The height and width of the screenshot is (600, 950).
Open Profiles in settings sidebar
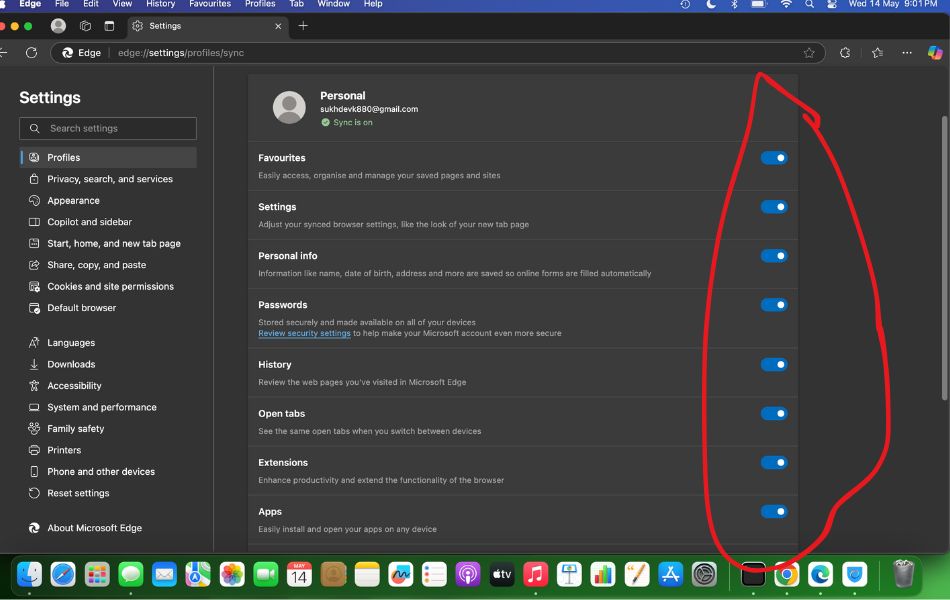pyautogui.click(x=109, y=158)
